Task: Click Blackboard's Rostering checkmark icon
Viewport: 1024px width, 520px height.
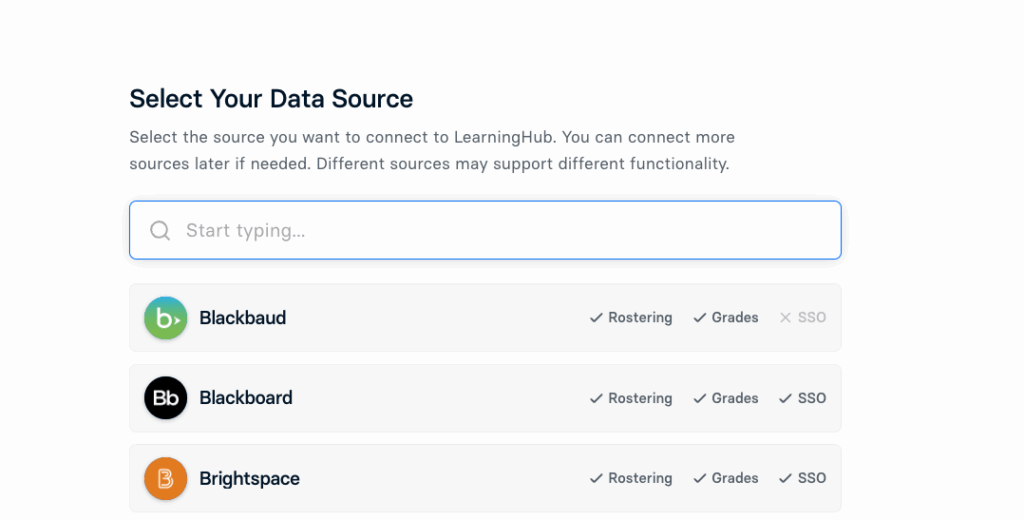Action: (x=596, y=398)
